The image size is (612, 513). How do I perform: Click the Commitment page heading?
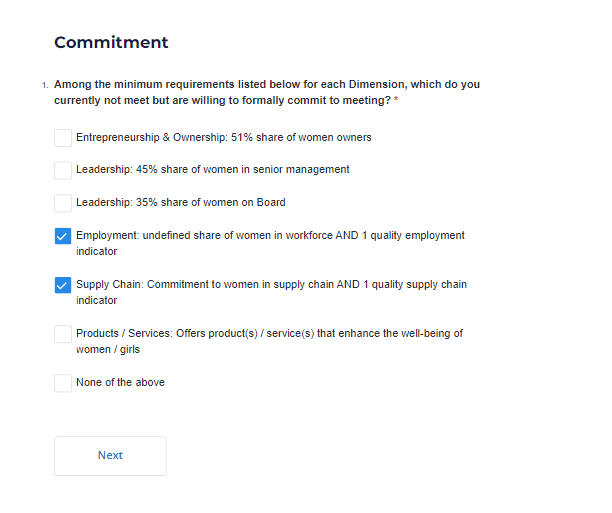(111, 42)
